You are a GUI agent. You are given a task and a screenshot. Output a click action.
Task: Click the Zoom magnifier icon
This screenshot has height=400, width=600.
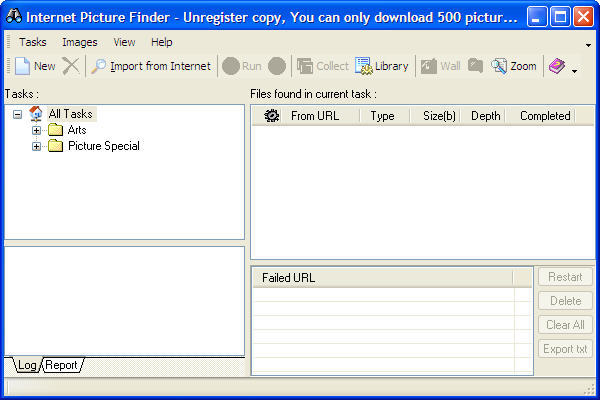coord(499,66)
